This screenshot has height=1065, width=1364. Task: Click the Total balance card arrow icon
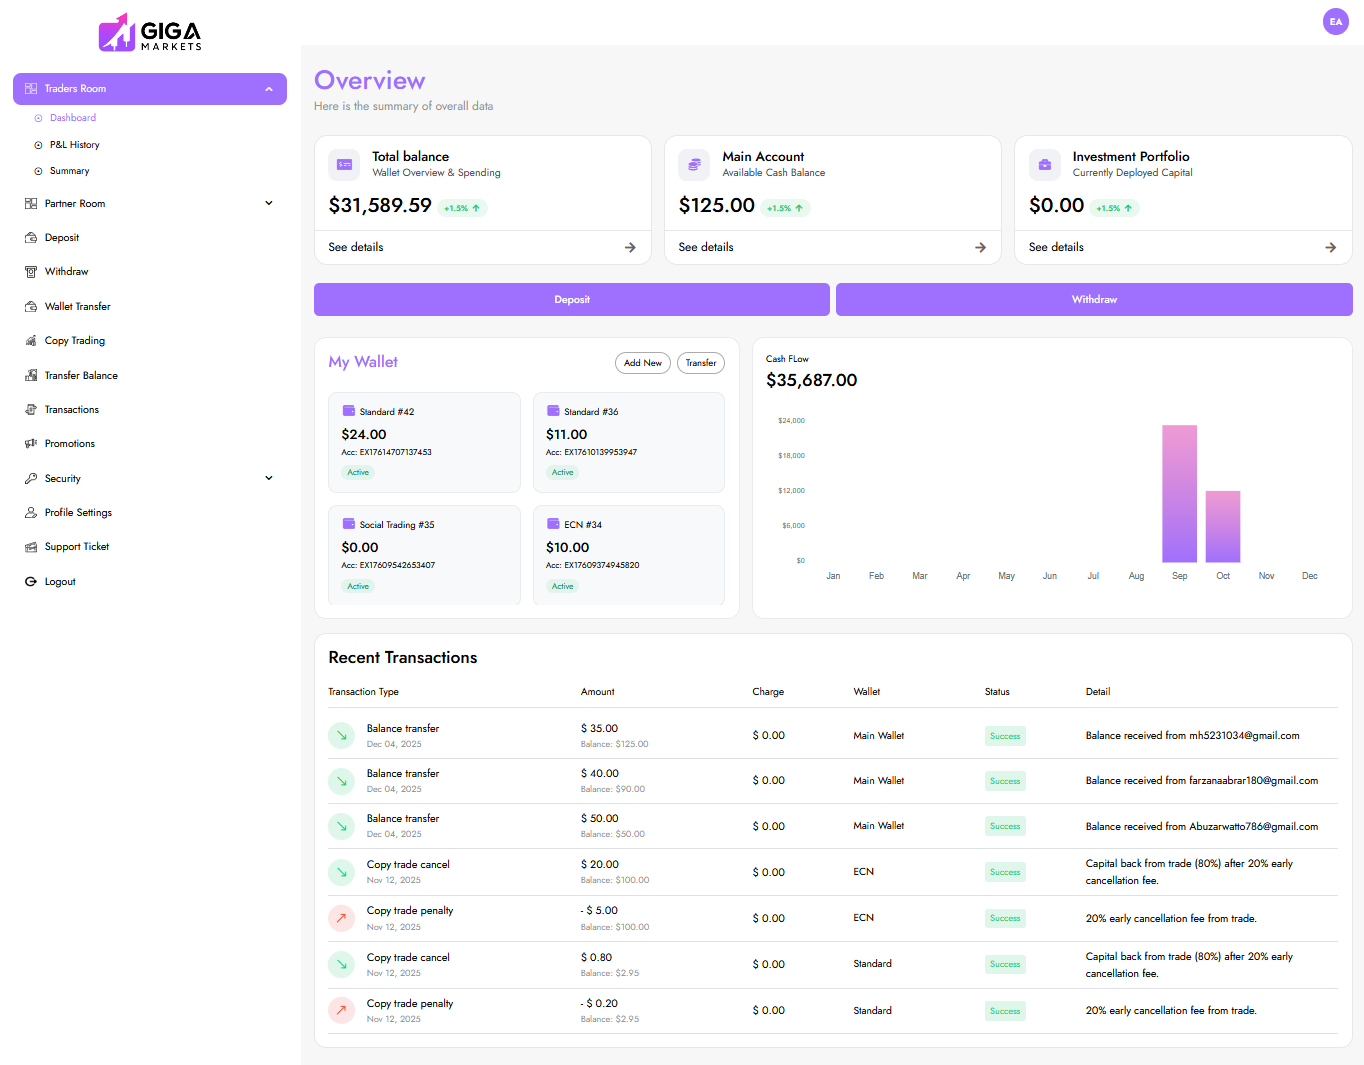[630, 248]
